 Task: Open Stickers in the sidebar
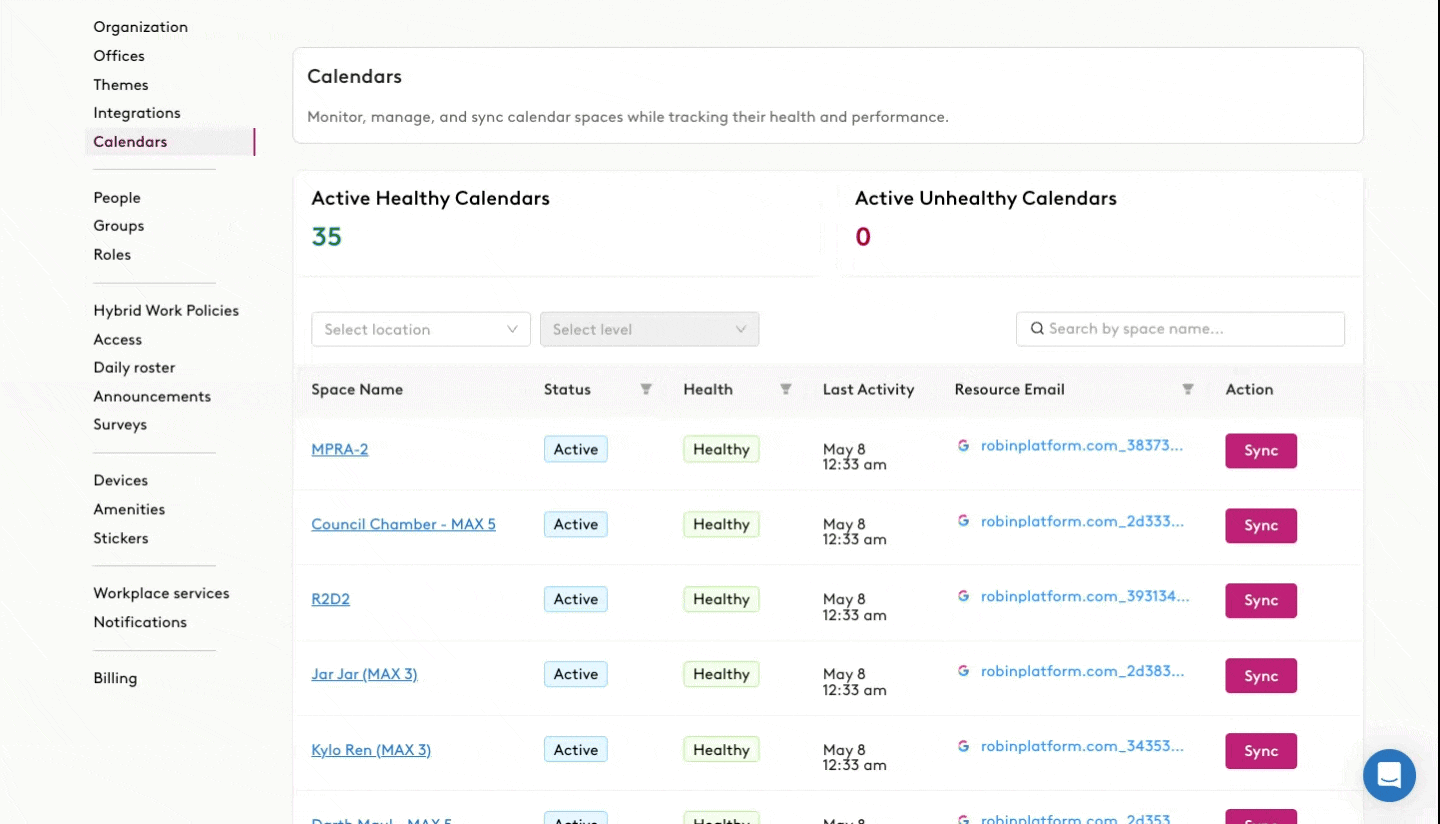[121, 538]
